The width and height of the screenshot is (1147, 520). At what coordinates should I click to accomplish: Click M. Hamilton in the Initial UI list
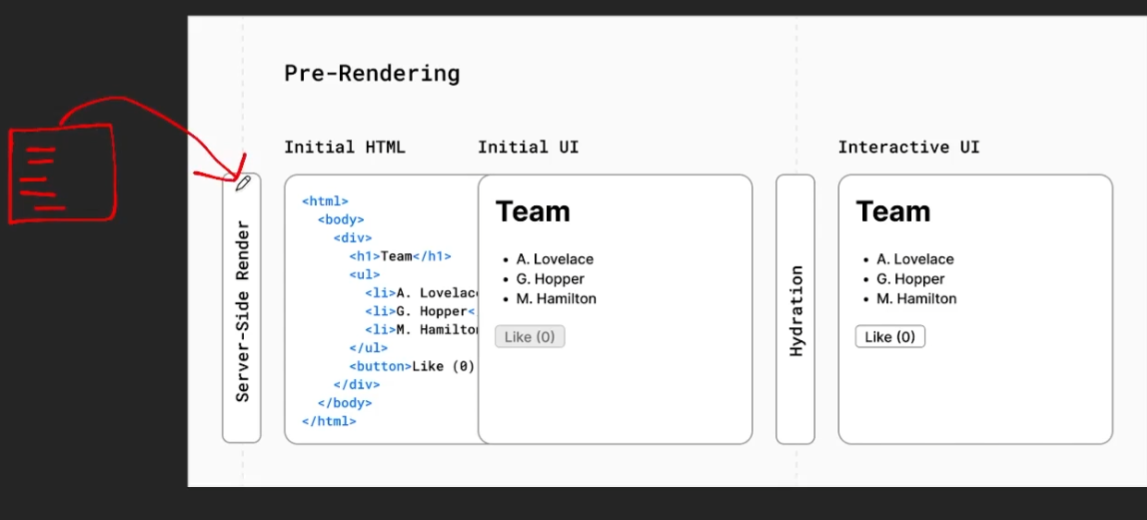[556, 298]
